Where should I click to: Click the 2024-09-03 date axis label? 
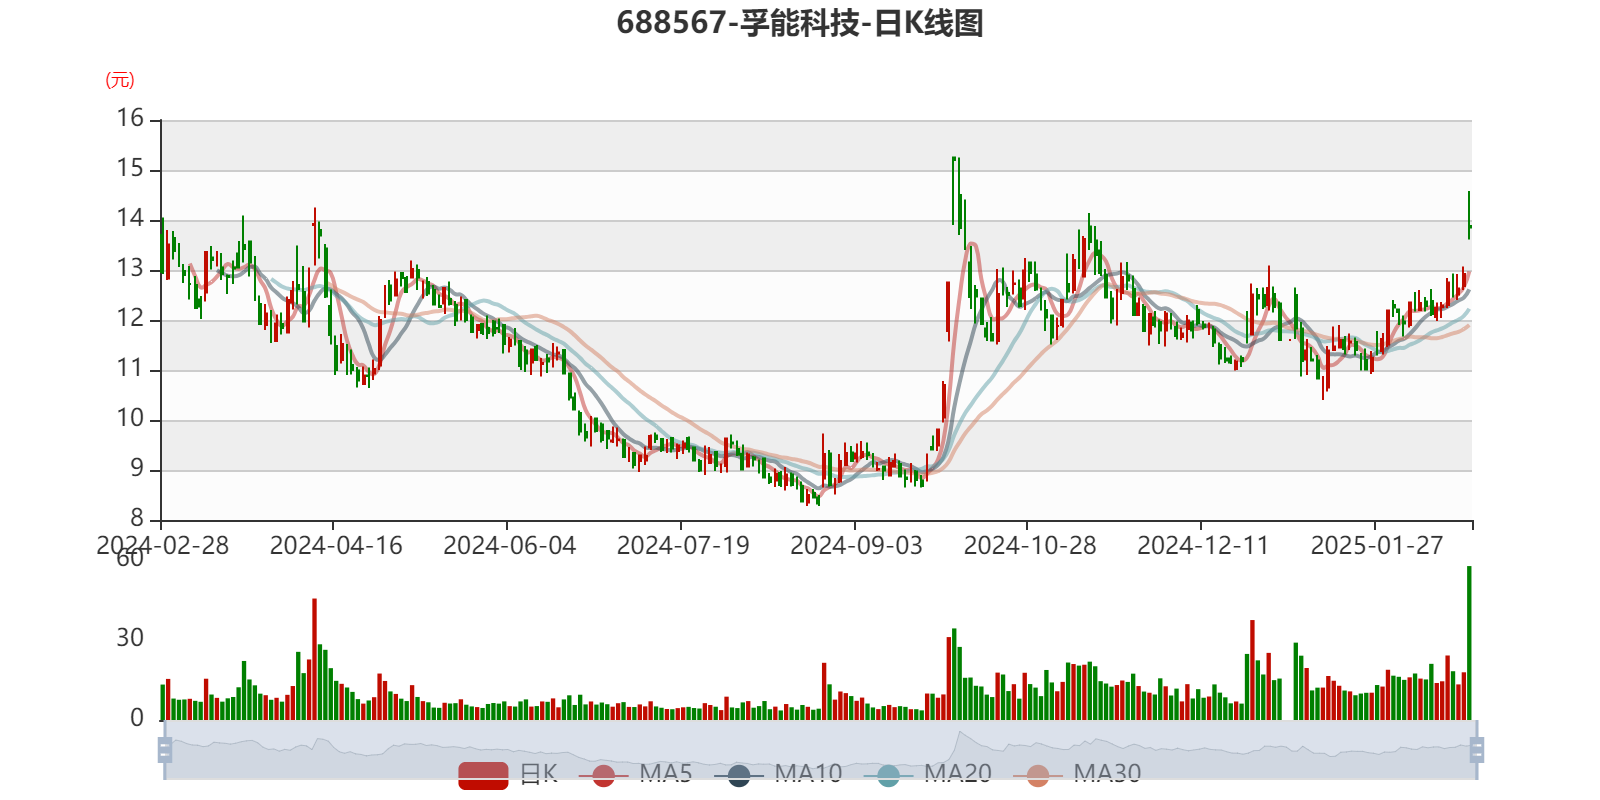pos(857,546)
